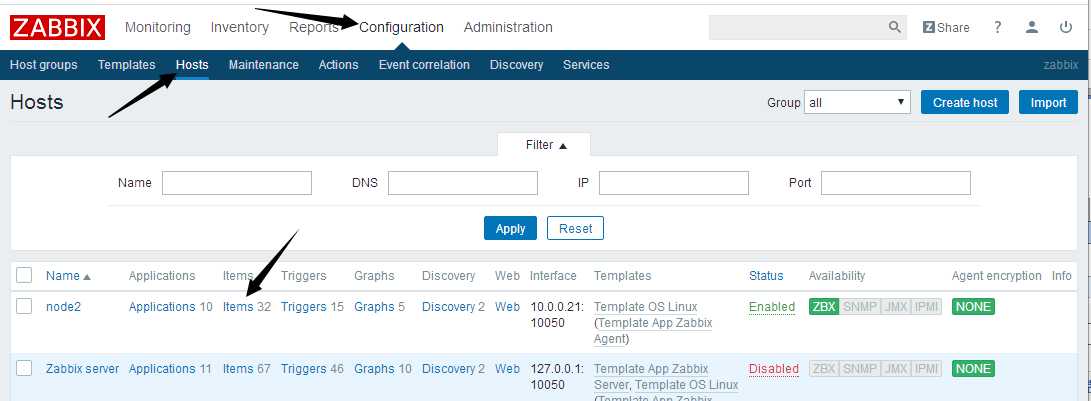Sort by the Status column header
This screenshot has width=1091, height=401.
click(766, 276)
